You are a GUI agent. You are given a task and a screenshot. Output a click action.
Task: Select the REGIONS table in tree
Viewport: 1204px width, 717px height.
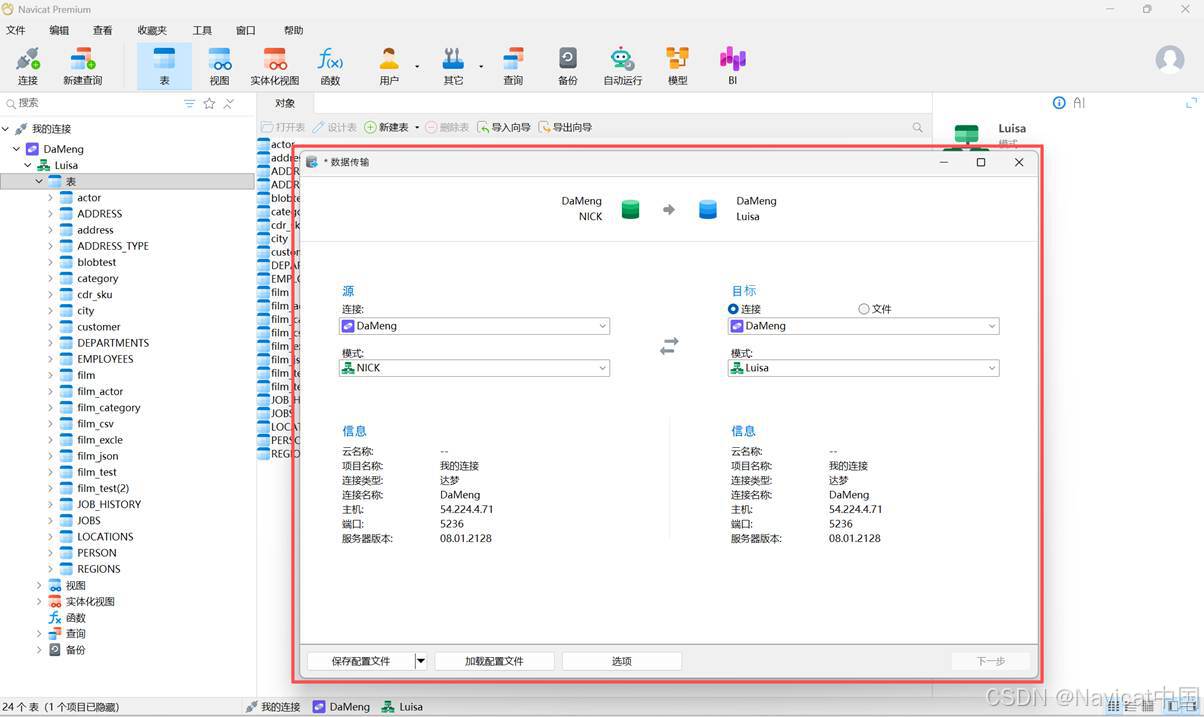coord(99,569)
